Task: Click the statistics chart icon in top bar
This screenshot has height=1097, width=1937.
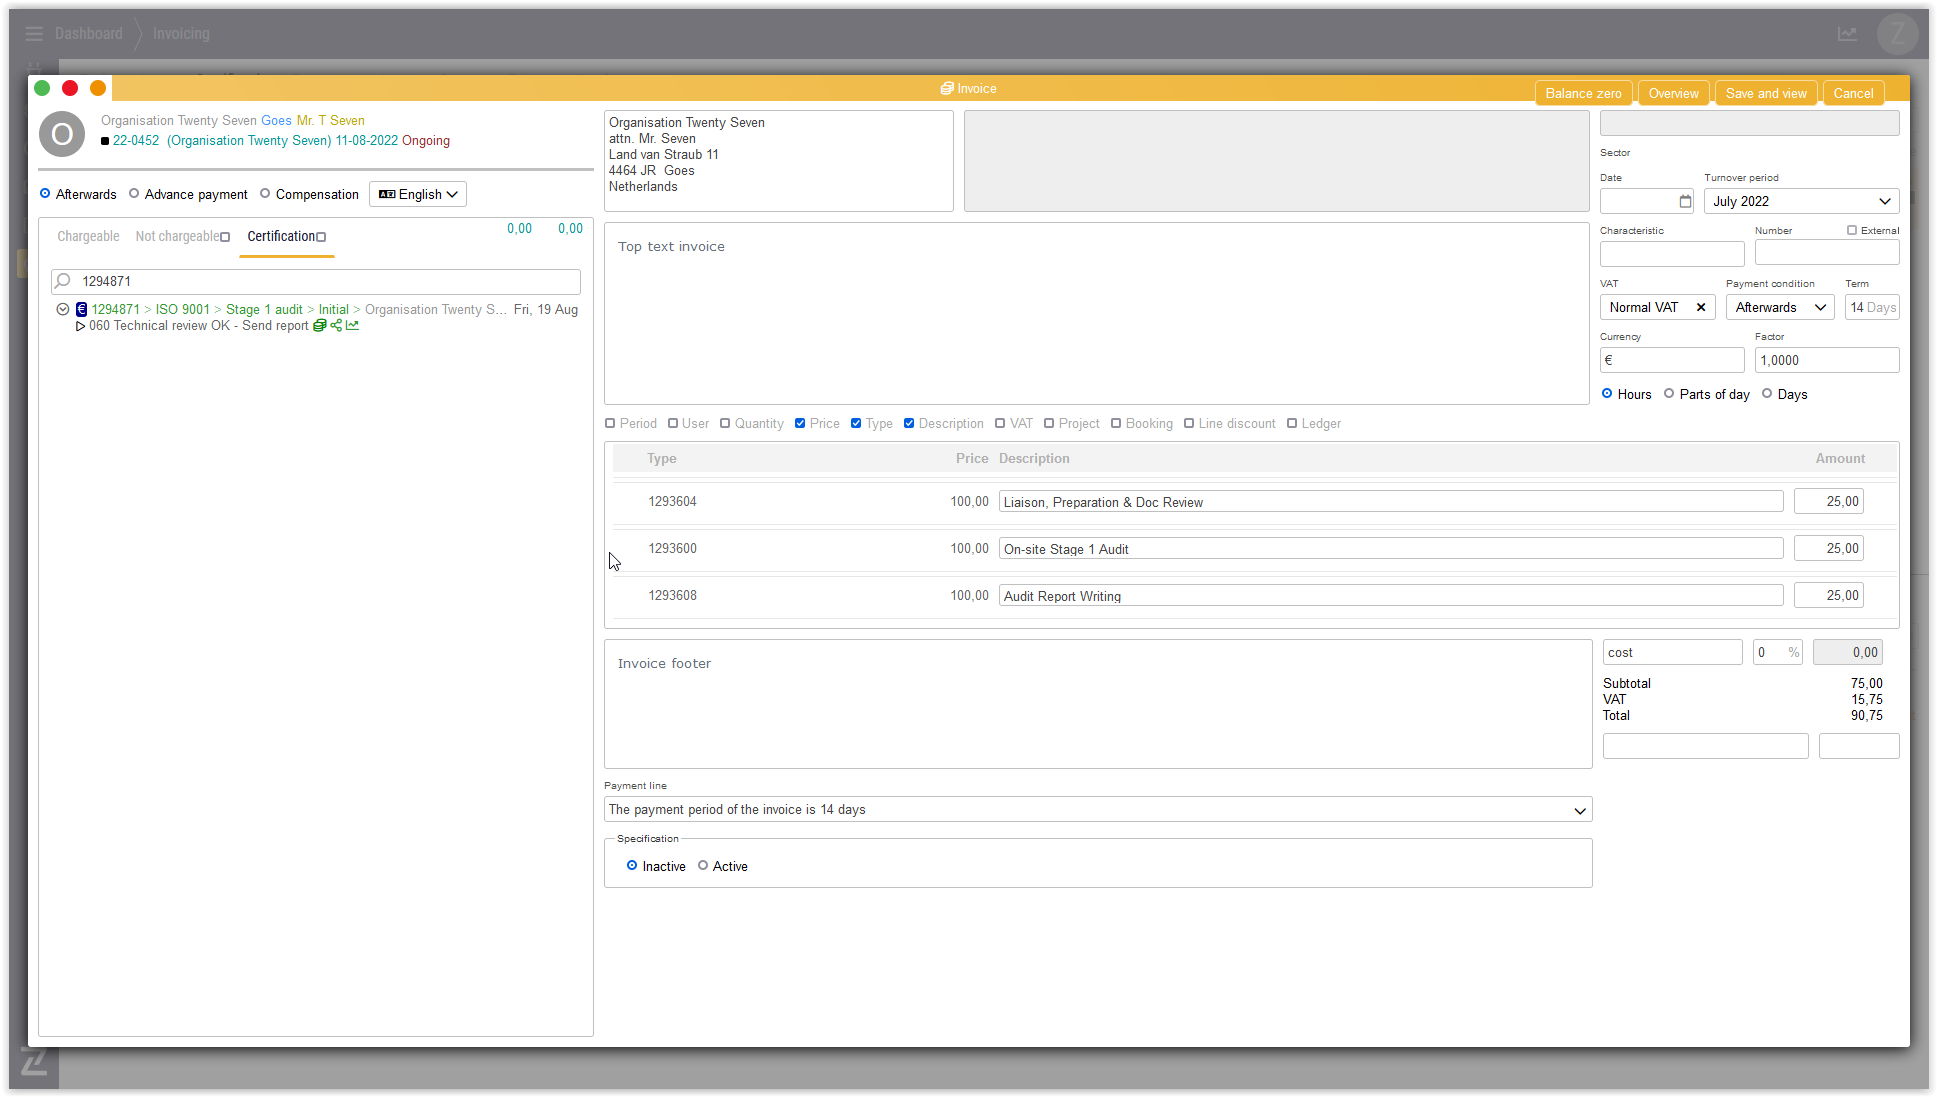Action: (1847, 34)
